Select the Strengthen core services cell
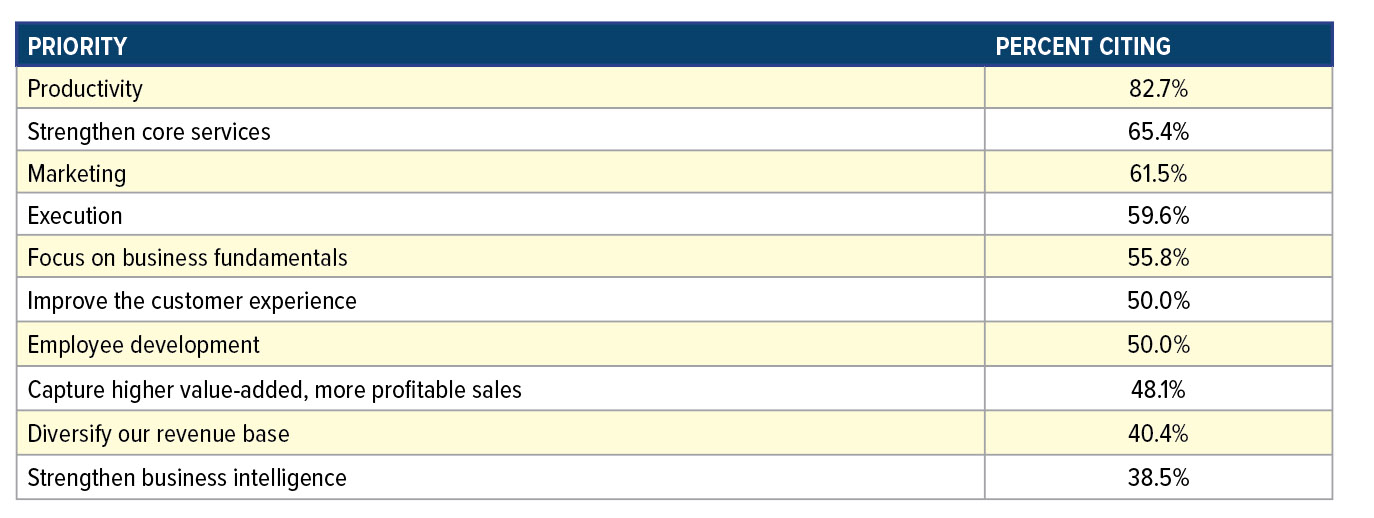 pos(149,131)
